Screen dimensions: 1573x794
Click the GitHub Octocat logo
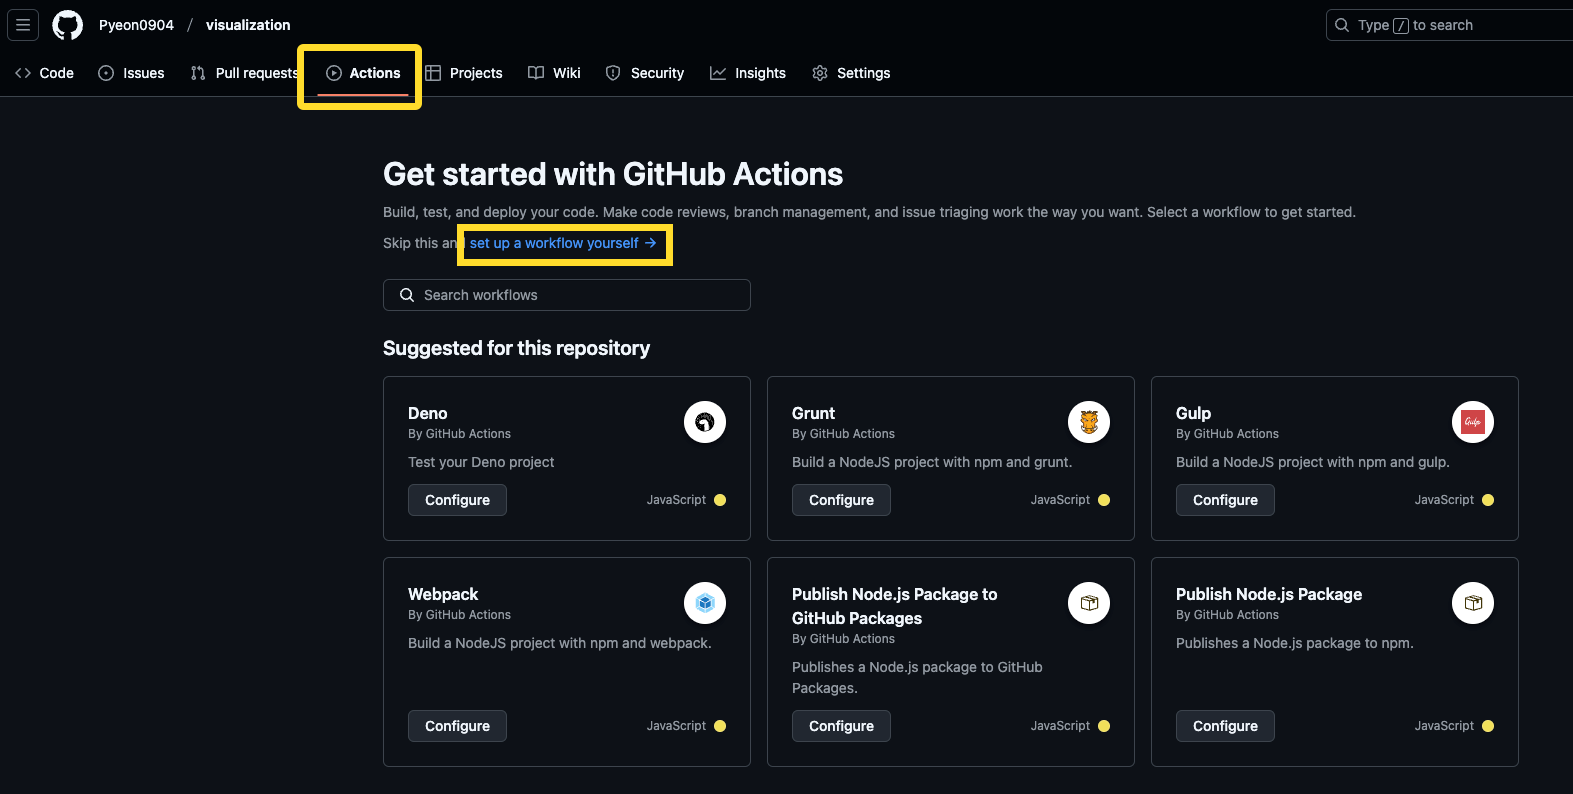[x=68, y=25]
